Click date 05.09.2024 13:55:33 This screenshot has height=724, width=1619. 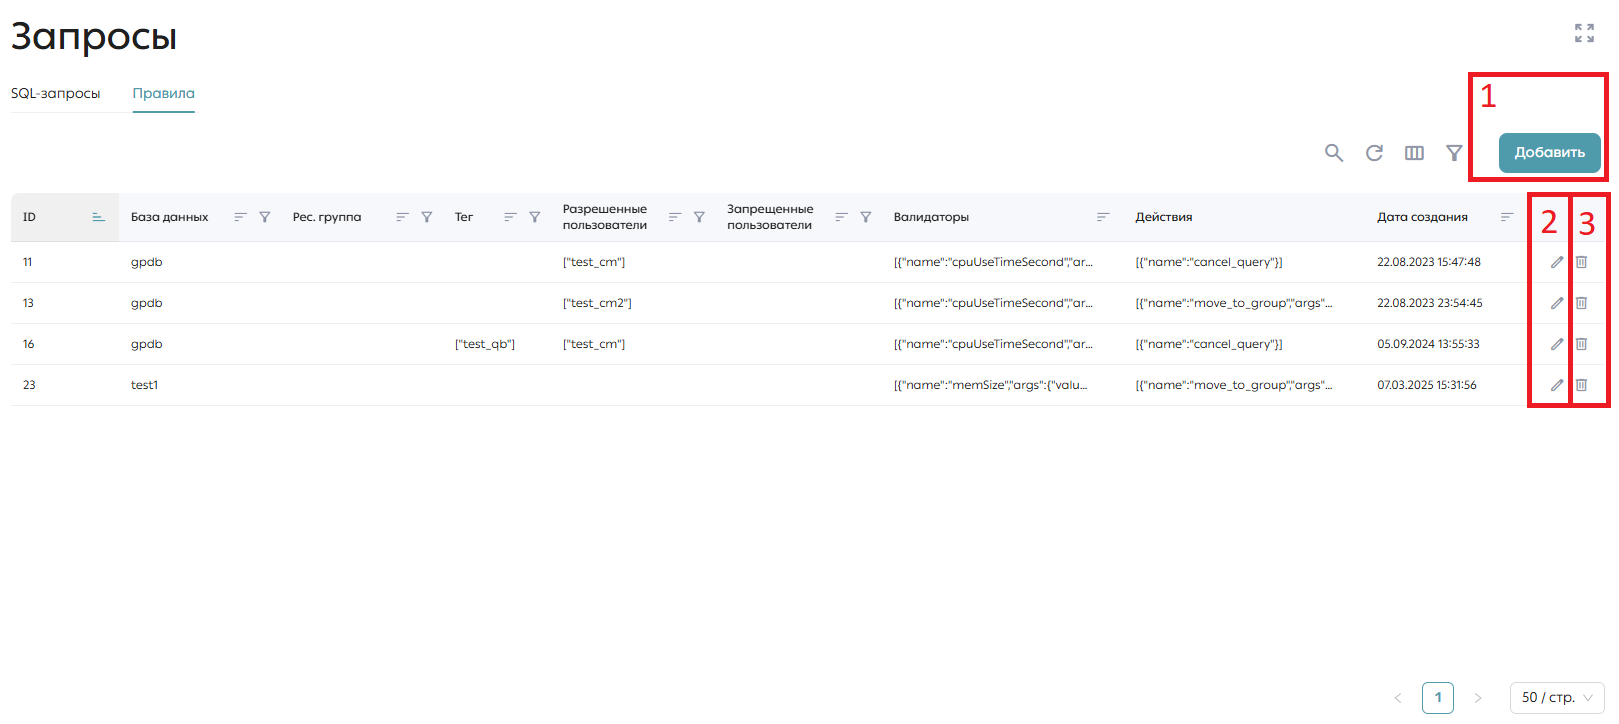(1428, 344)
